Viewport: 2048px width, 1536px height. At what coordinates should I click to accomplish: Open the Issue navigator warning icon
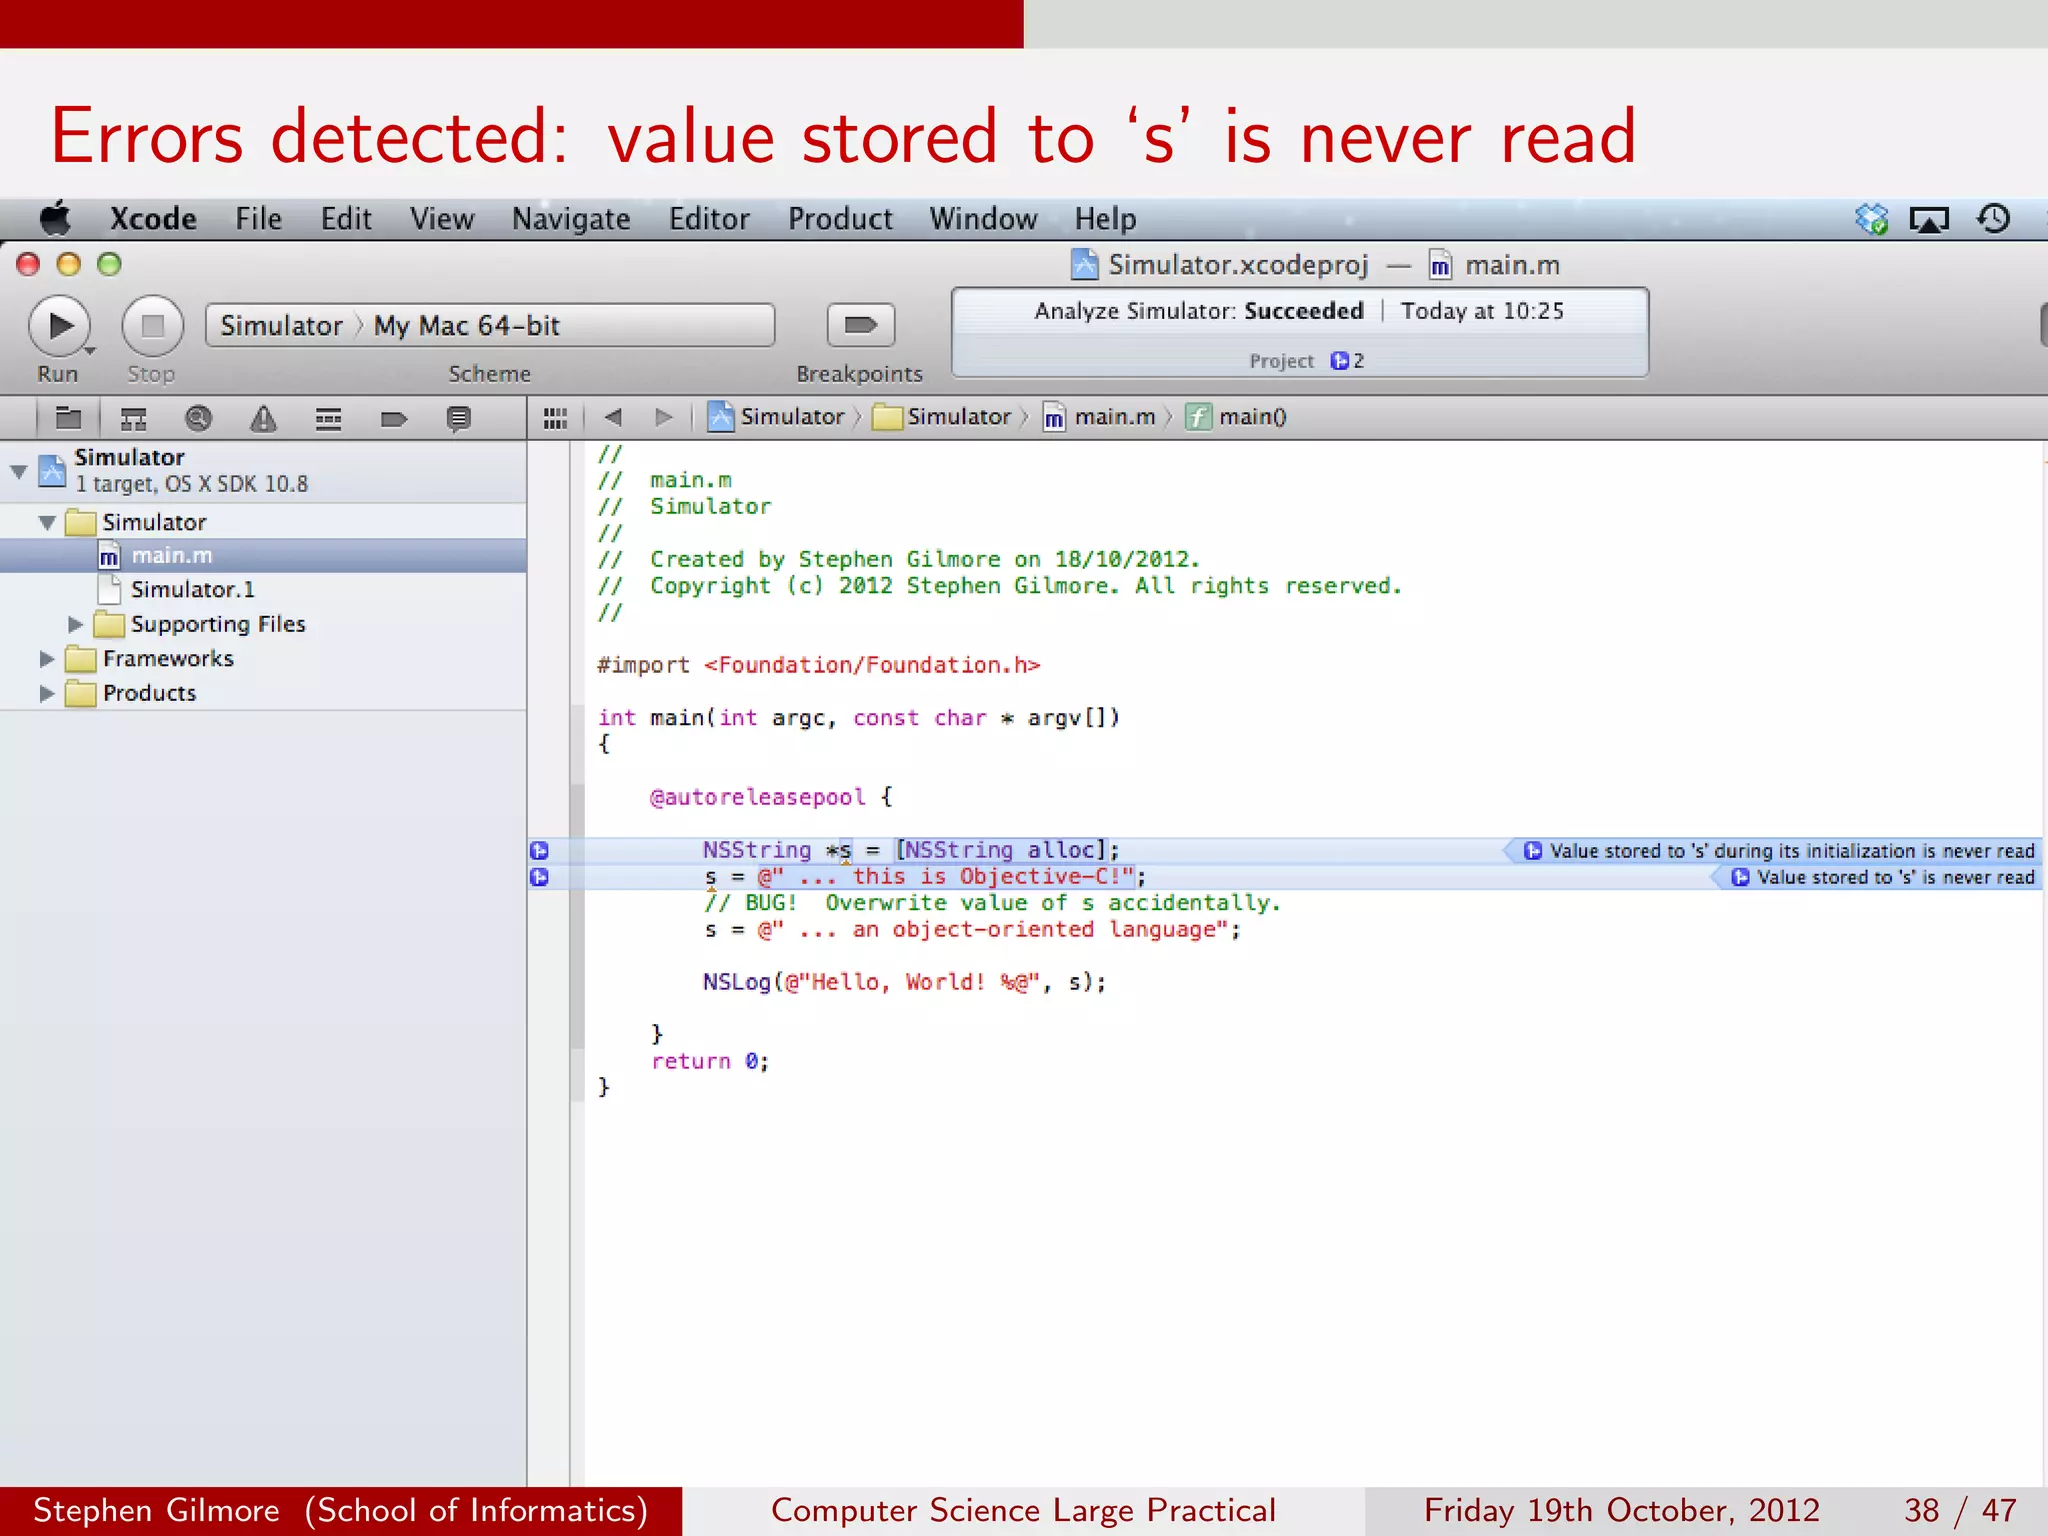263,418
